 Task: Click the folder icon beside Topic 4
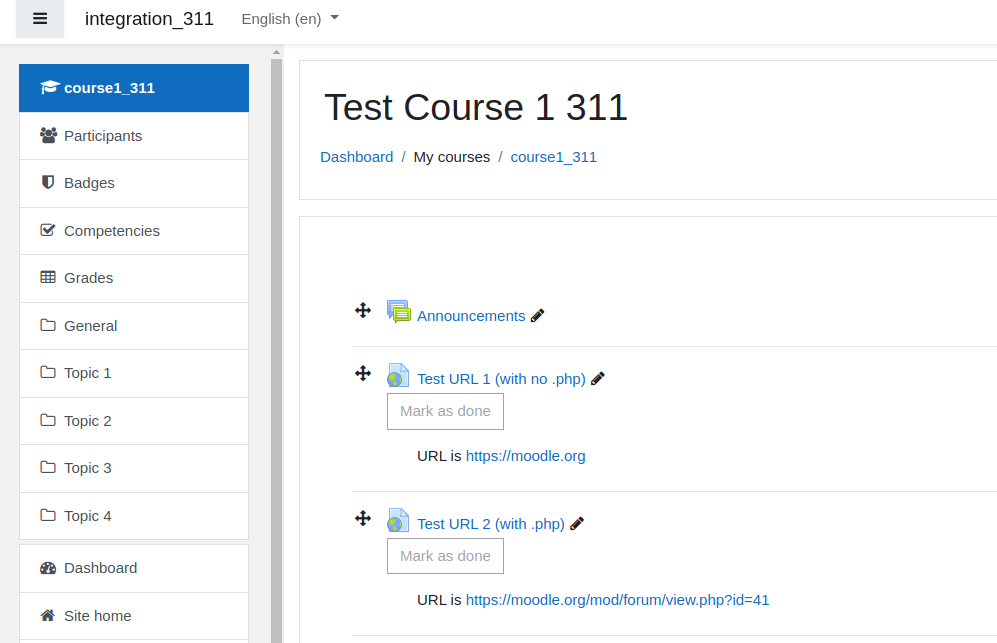click(x=48, y=515)
